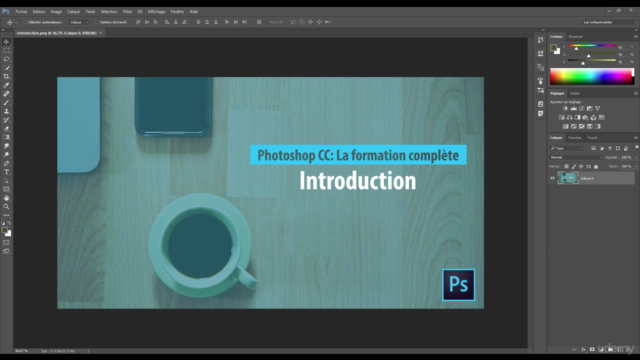The image size is (640, 360).
Task: Open the Edit Toolbar three-dots button
Action: pos(6,215)
